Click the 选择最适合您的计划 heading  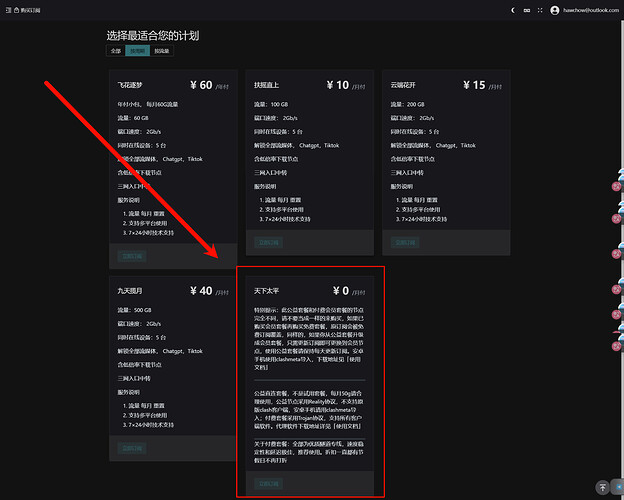153,35
